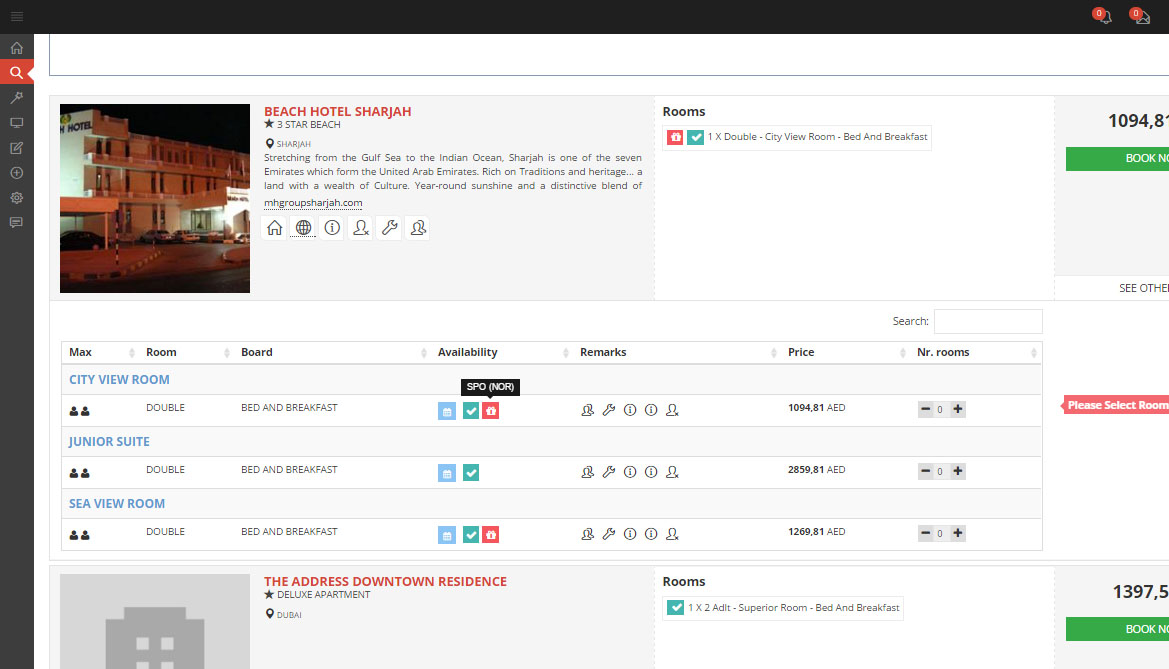
Task: Click the mhgroupsharjah.com website link
Action: click(313, 203)
